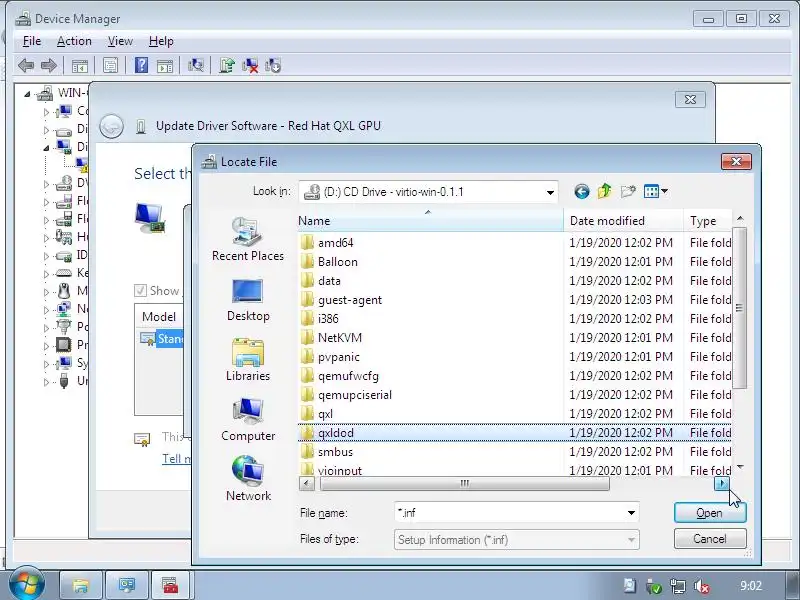The height and width of the screenshot is (600, 800).
Task: Click the Open button in Locate File
Action: coord(710,513)
